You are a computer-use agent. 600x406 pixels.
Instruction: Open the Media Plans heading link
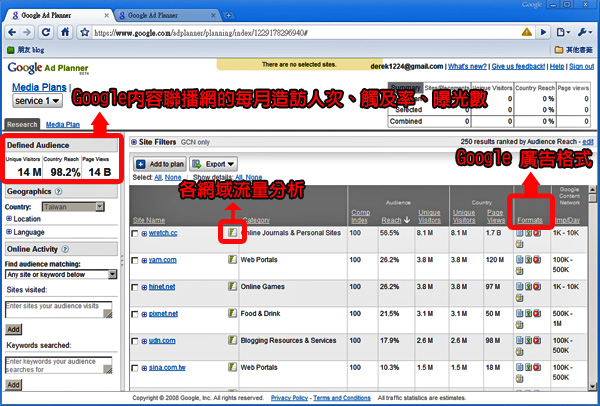tap(39, 87)
